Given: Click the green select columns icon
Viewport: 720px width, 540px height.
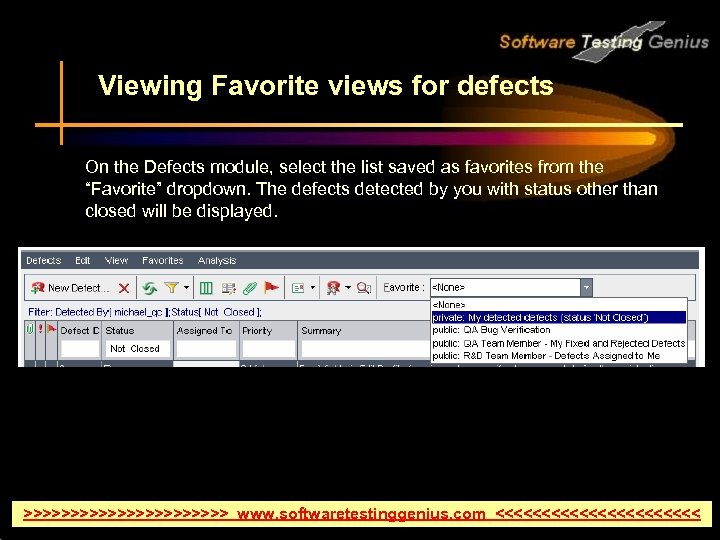Looking at the screenshot, I should click(x=206, y=288).
